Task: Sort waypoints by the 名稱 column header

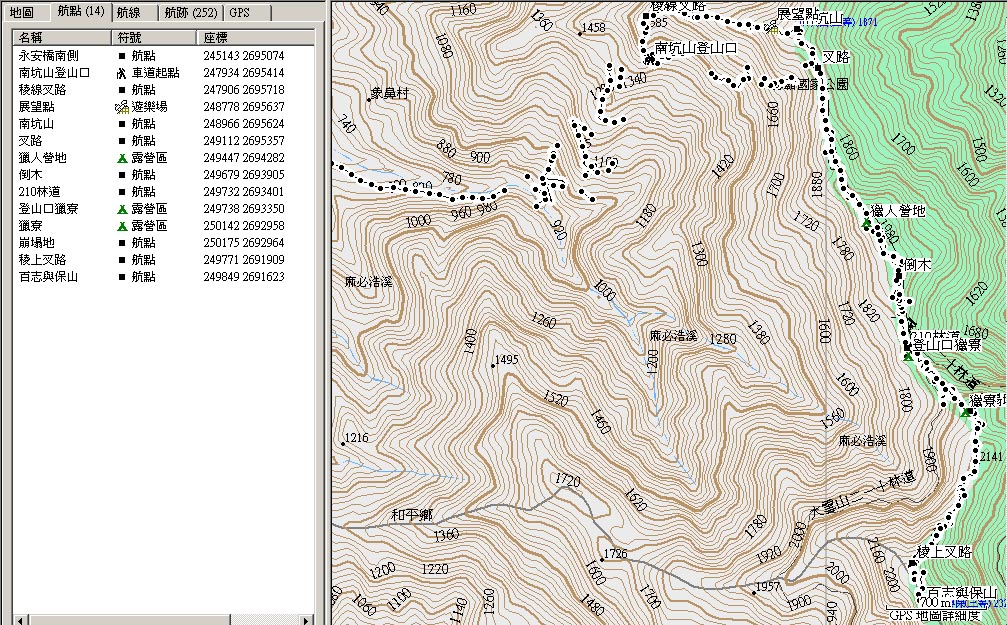Action: pos(62,37)
